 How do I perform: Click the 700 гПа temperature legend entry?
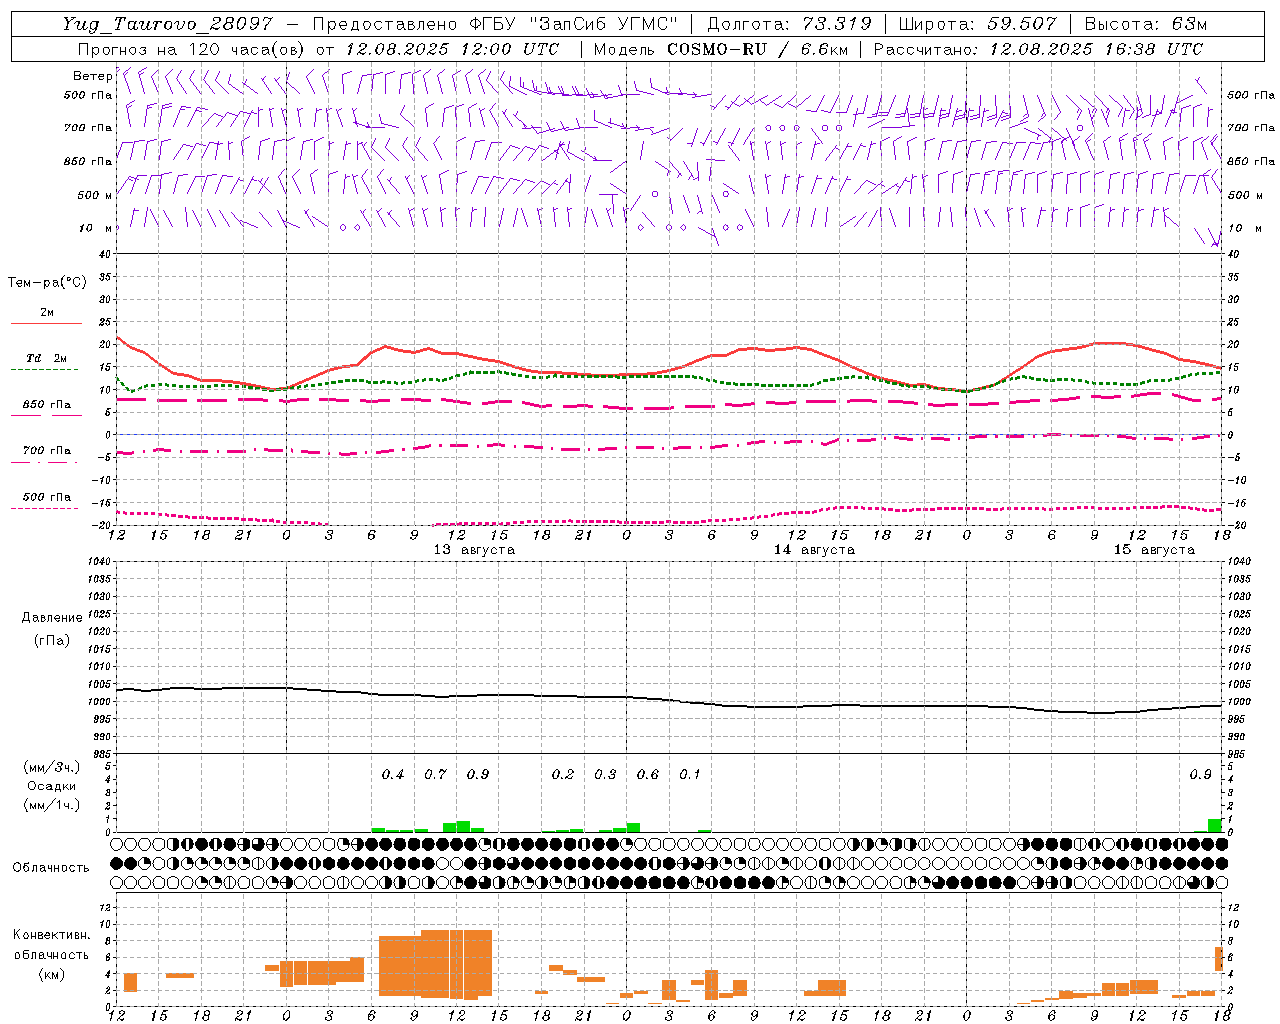47,451
